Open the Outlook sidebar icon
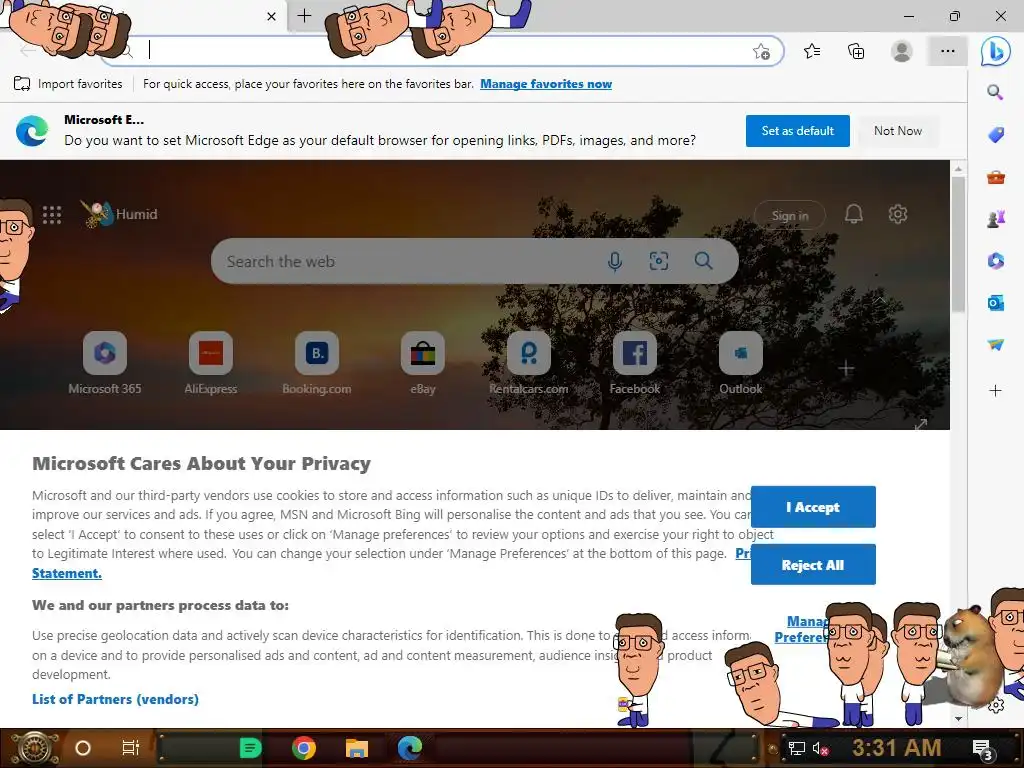 click(x=995, y=303)
